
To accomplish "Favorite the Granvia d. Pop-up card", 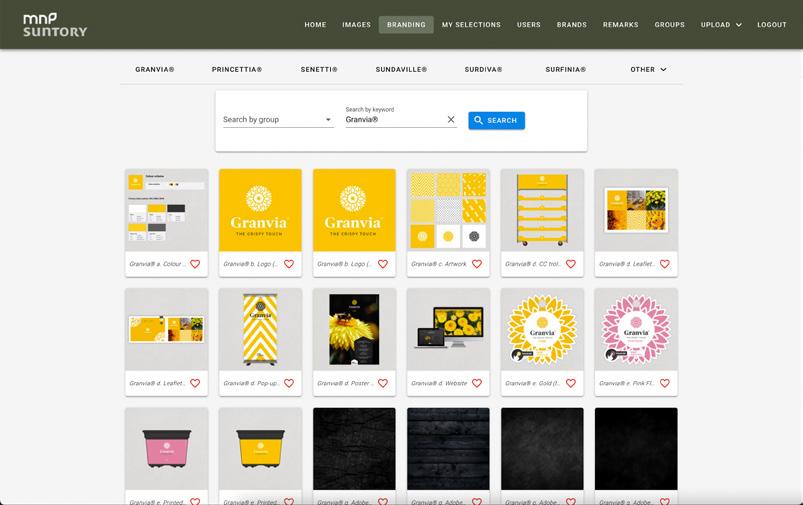I will (x=289, y=383).
